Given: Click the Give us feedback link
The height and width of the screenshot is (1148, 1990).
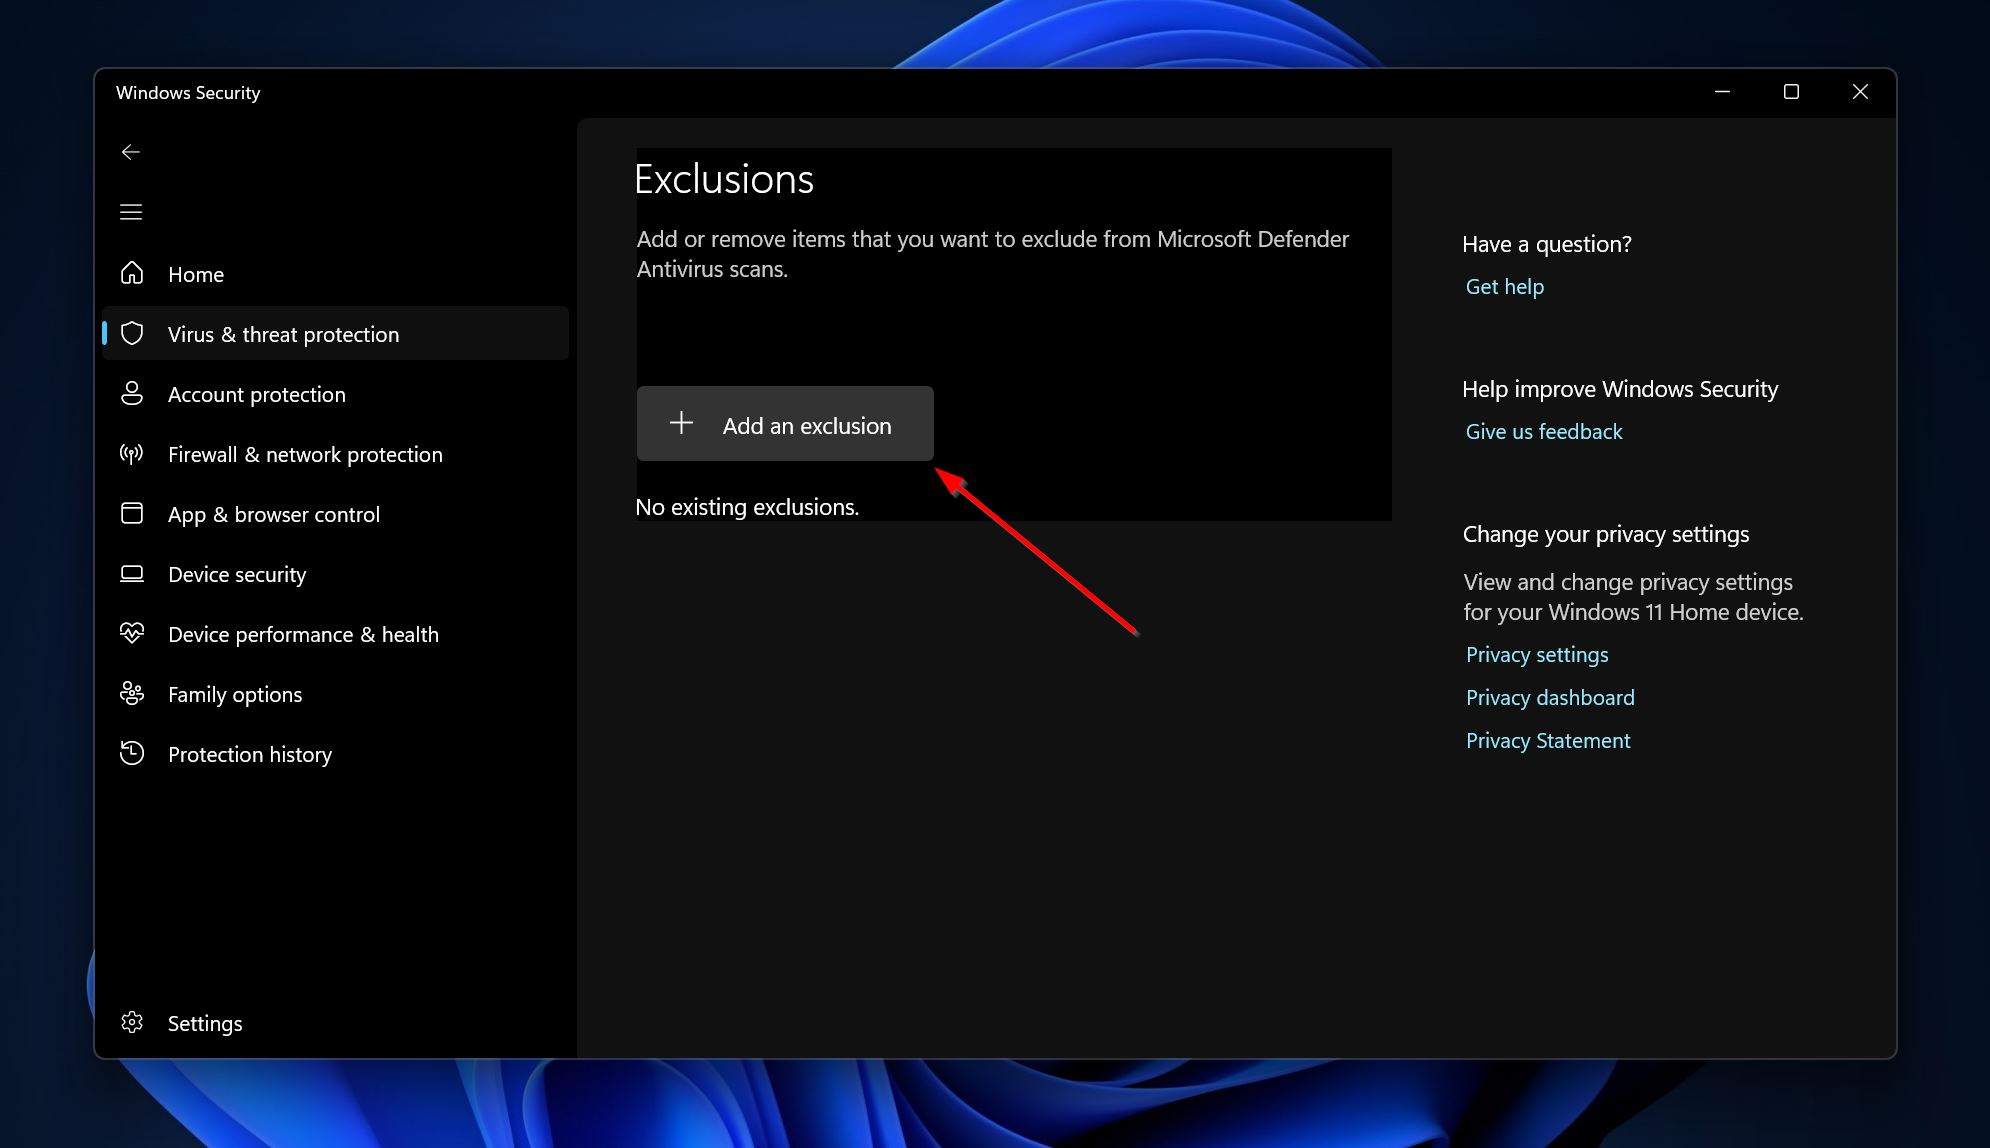Looking at the screenshot, I should tap(1543, 432).
